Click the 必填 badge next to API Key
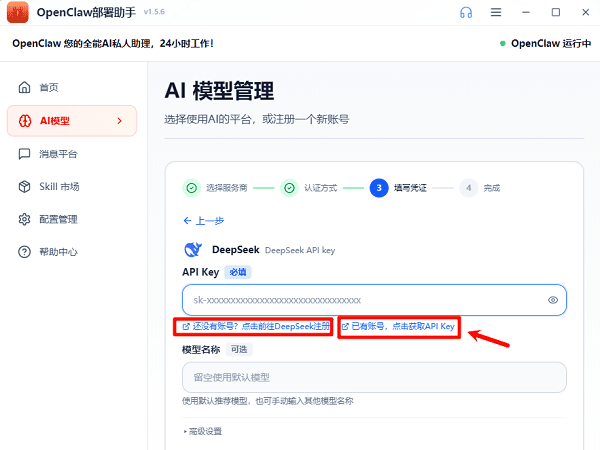This screenshot has width=600, height=450. point(238,272)
